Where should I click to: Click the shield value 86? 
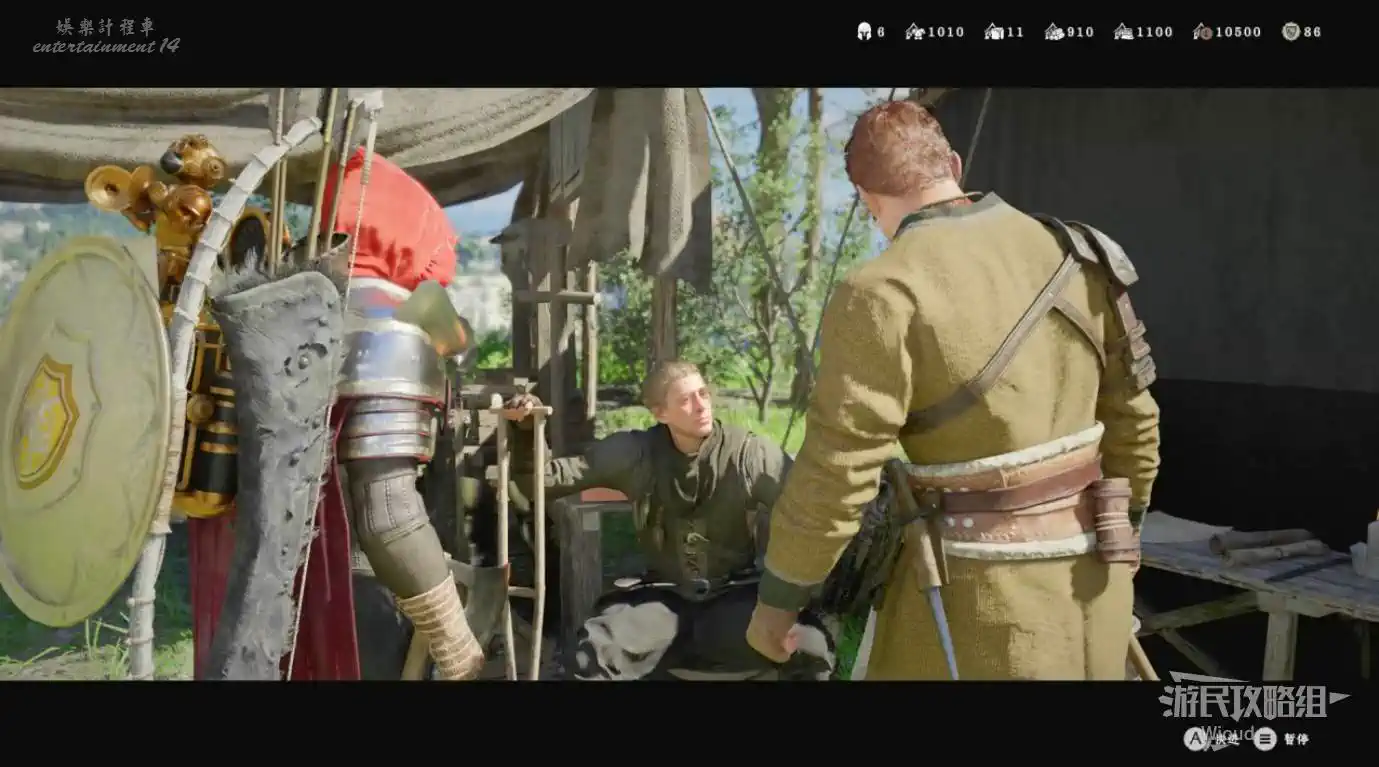[x=1312, y=32]
